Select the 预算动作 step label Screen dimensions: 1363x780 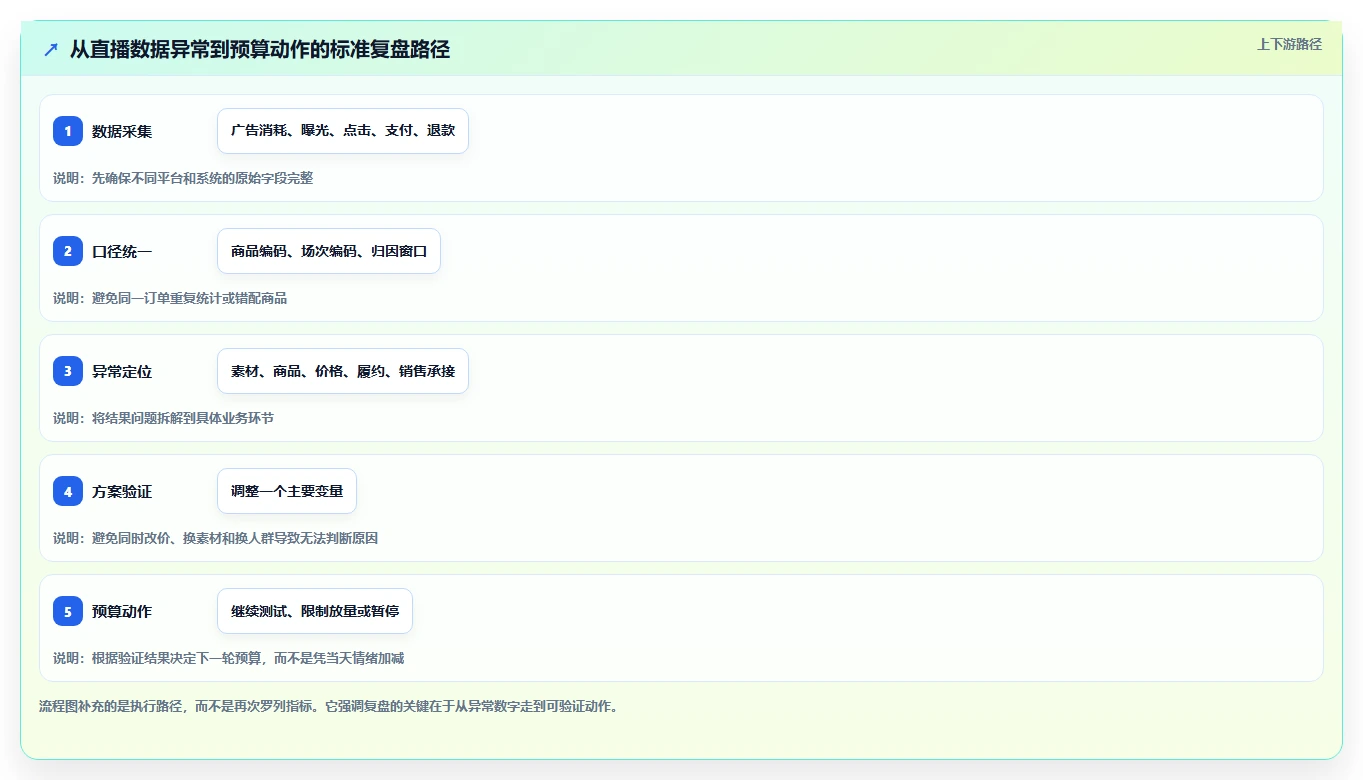pos(122,611)
